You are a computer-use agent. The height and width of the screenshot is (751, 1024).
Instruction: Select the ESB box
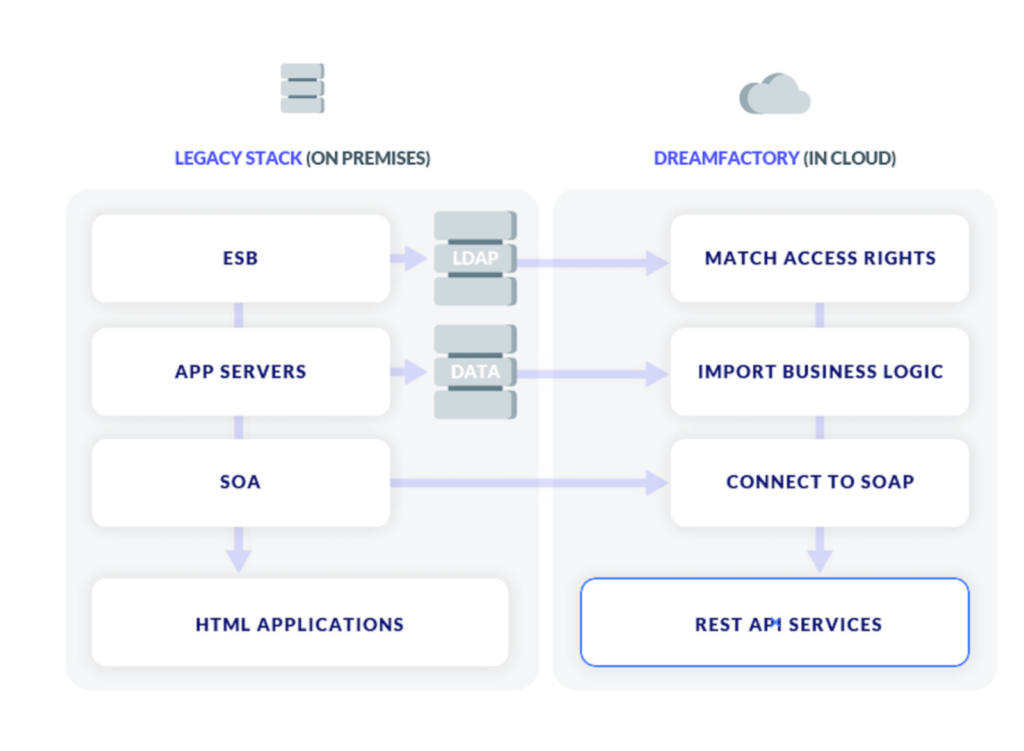[240, 258]
